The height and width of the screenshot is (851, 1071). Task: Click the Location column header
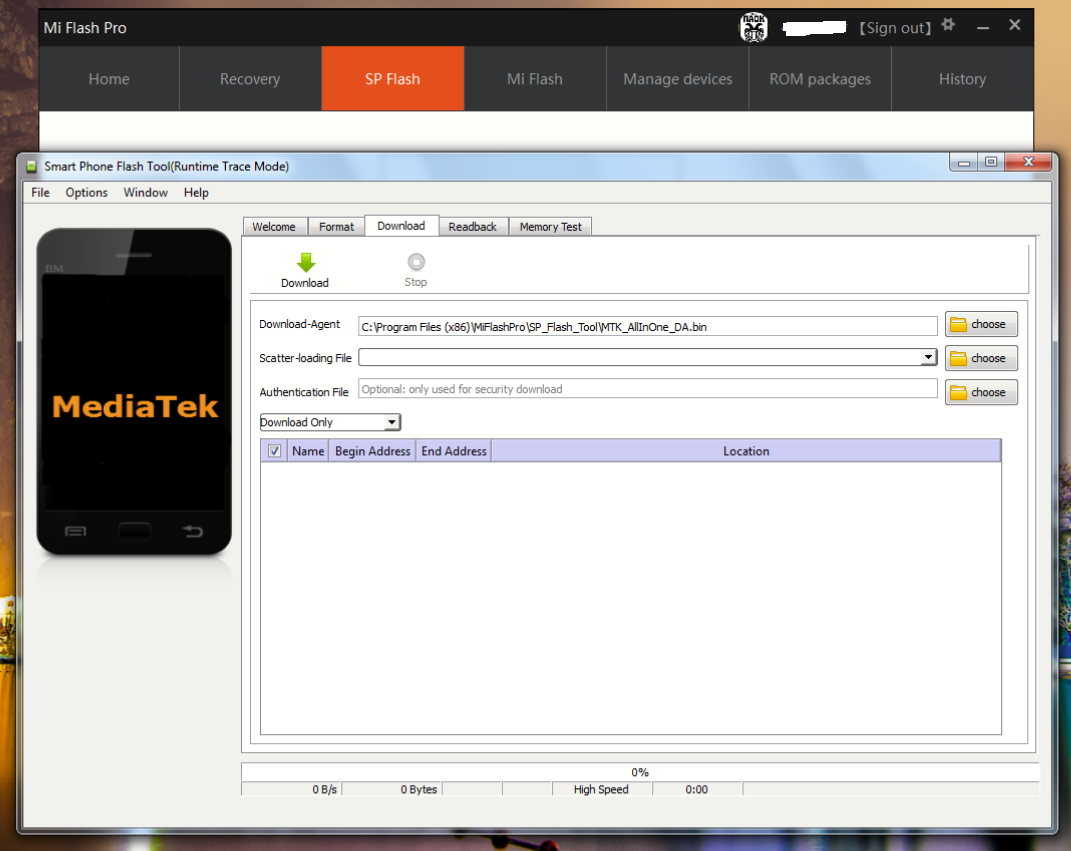pos(746,451)
